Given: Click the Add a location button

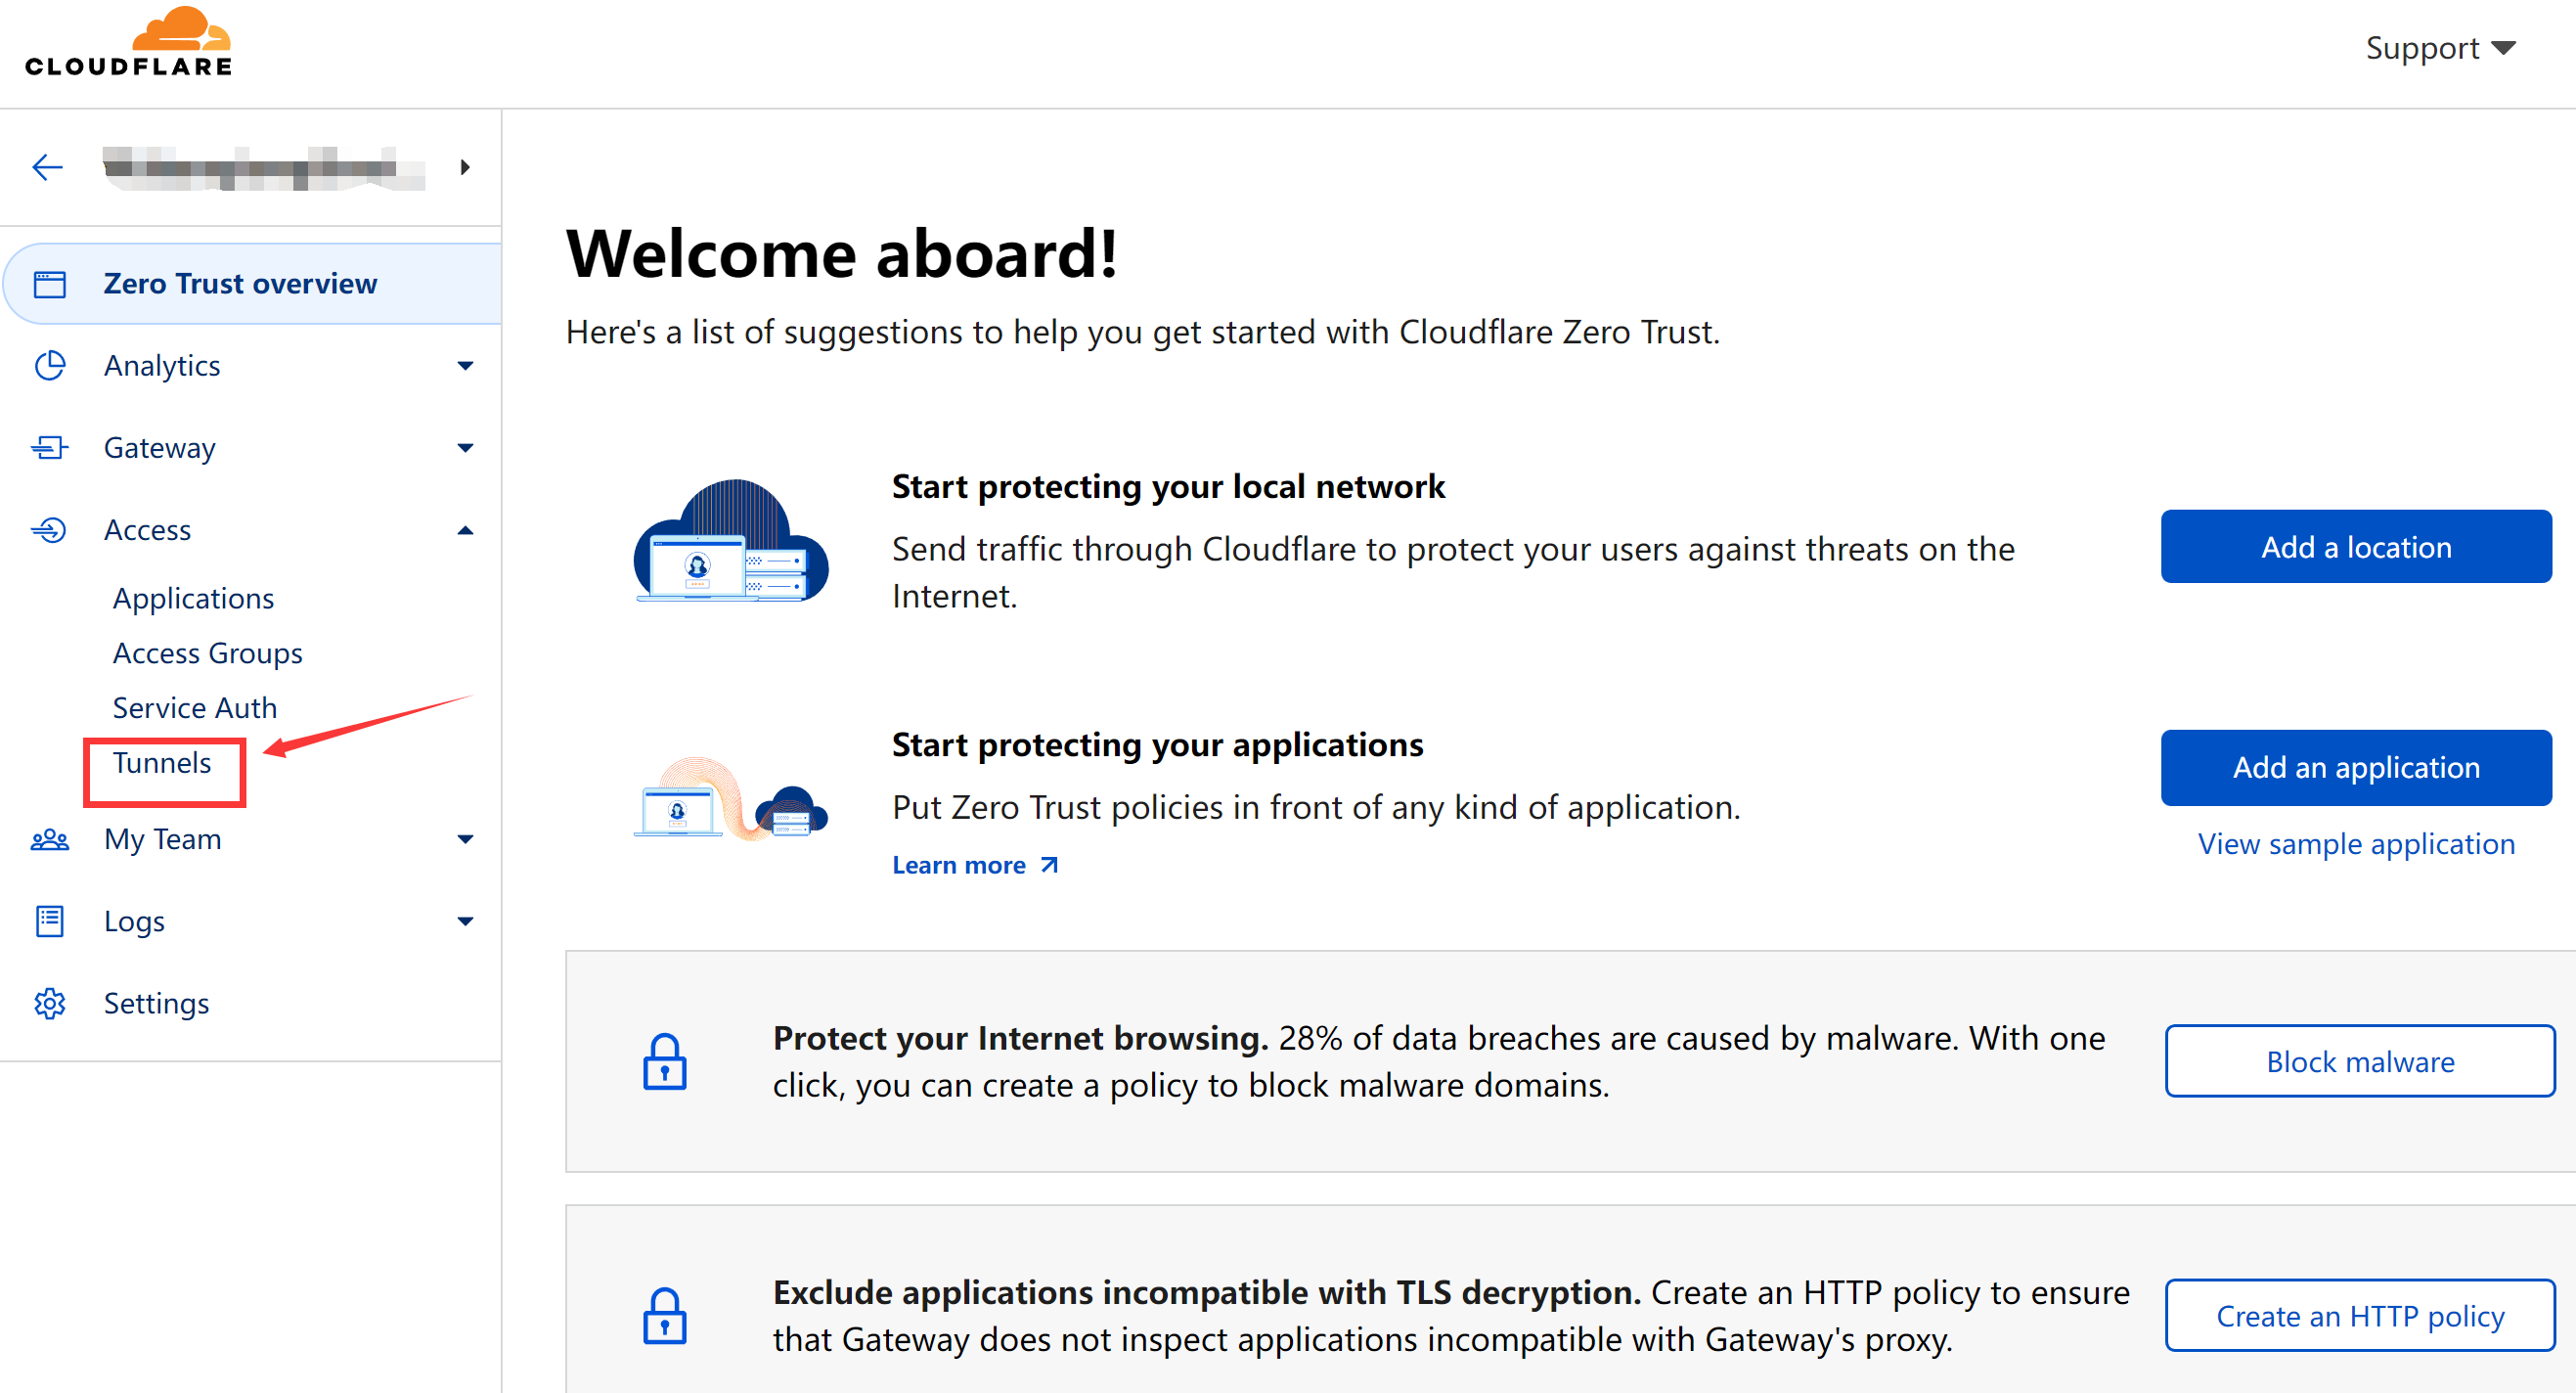Looking at the screenshot, I should [x=2356, y=547].
